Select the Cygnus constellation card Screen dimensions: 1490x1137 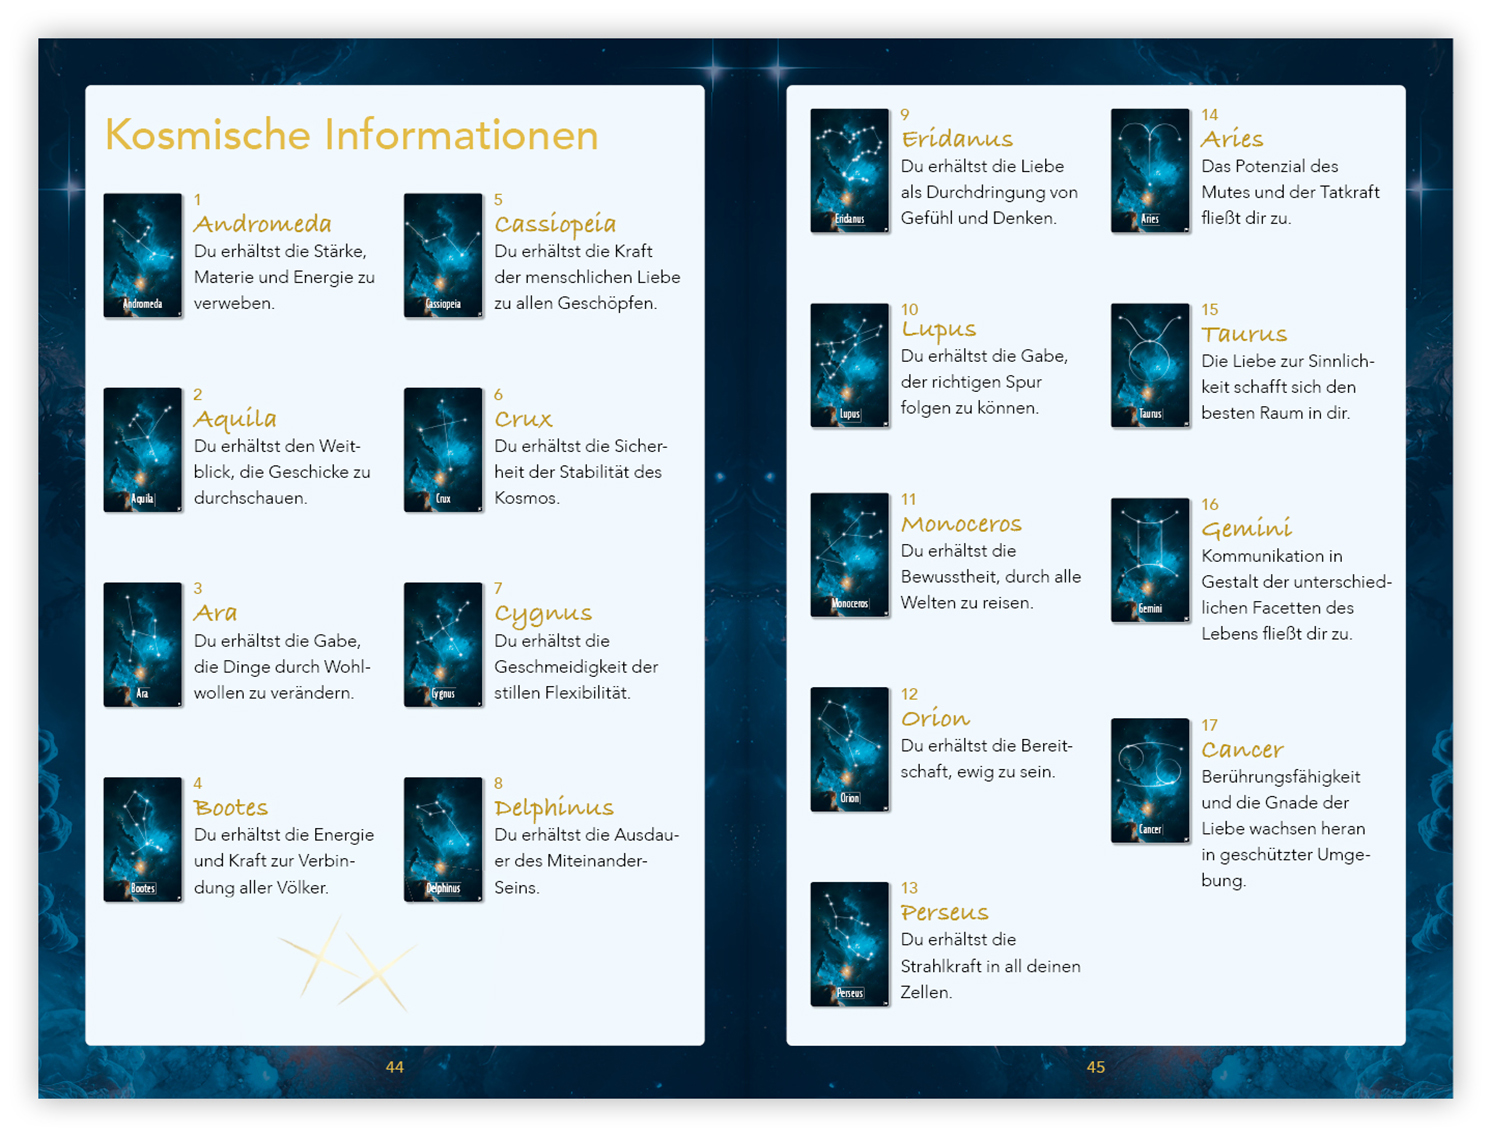[443, 645]
